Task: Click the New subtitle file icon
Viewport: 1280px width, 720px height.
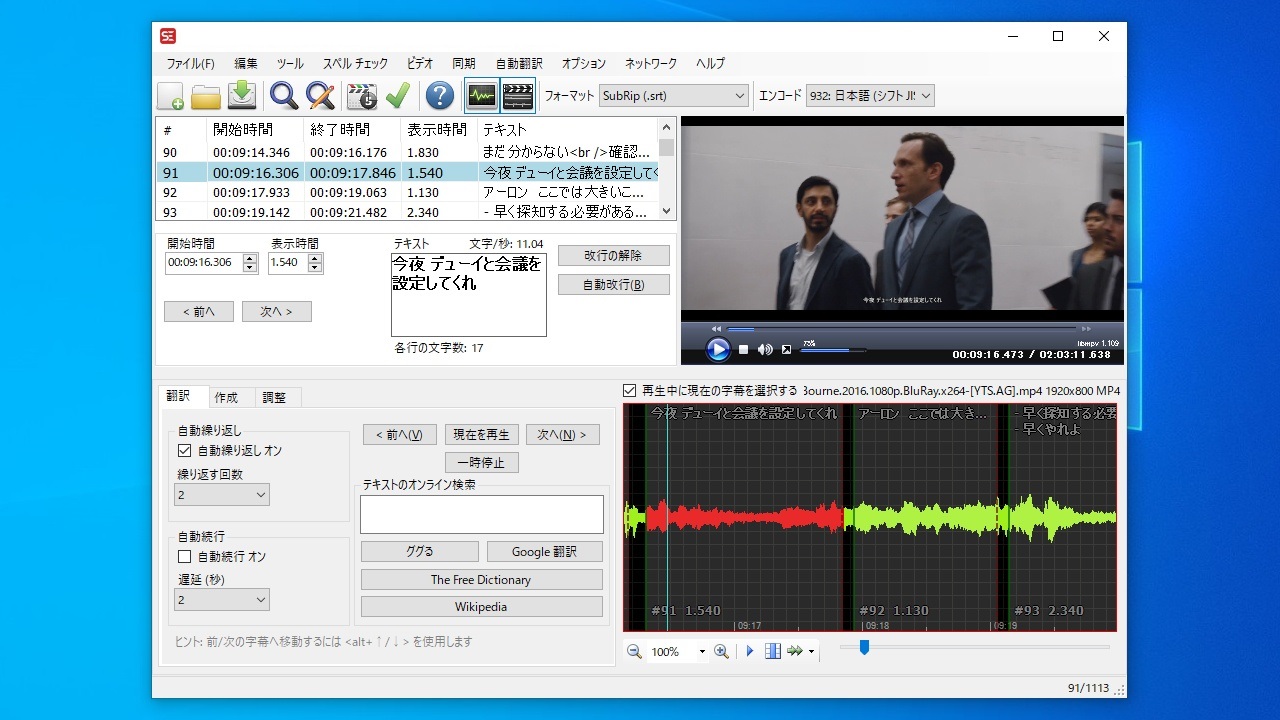Action: 170,96
